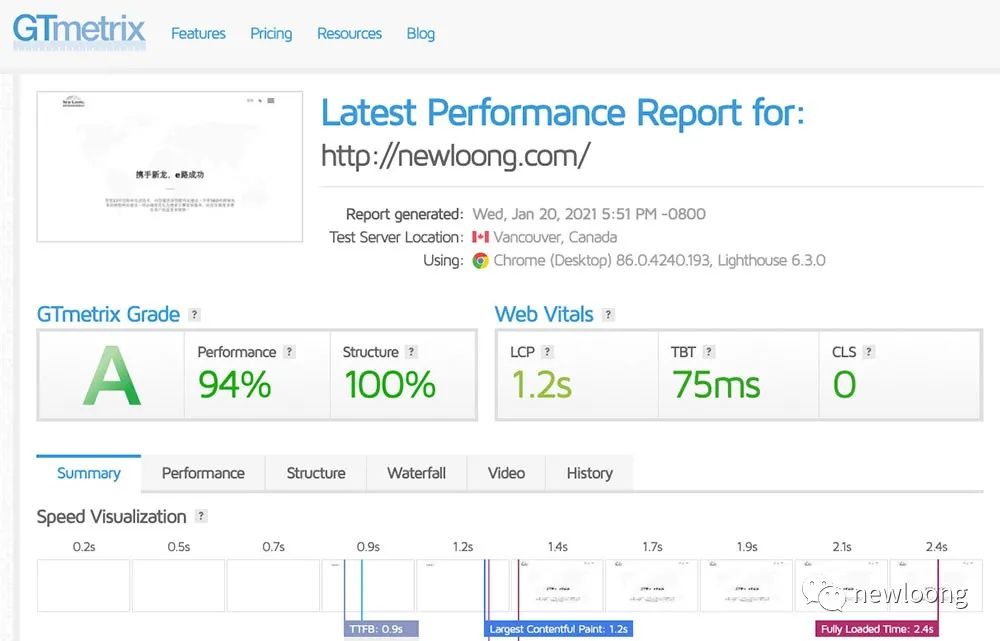Click the CLS help question mark
Screen dimensions: 1000x641
pyautogui.click(x=869, y=352)
